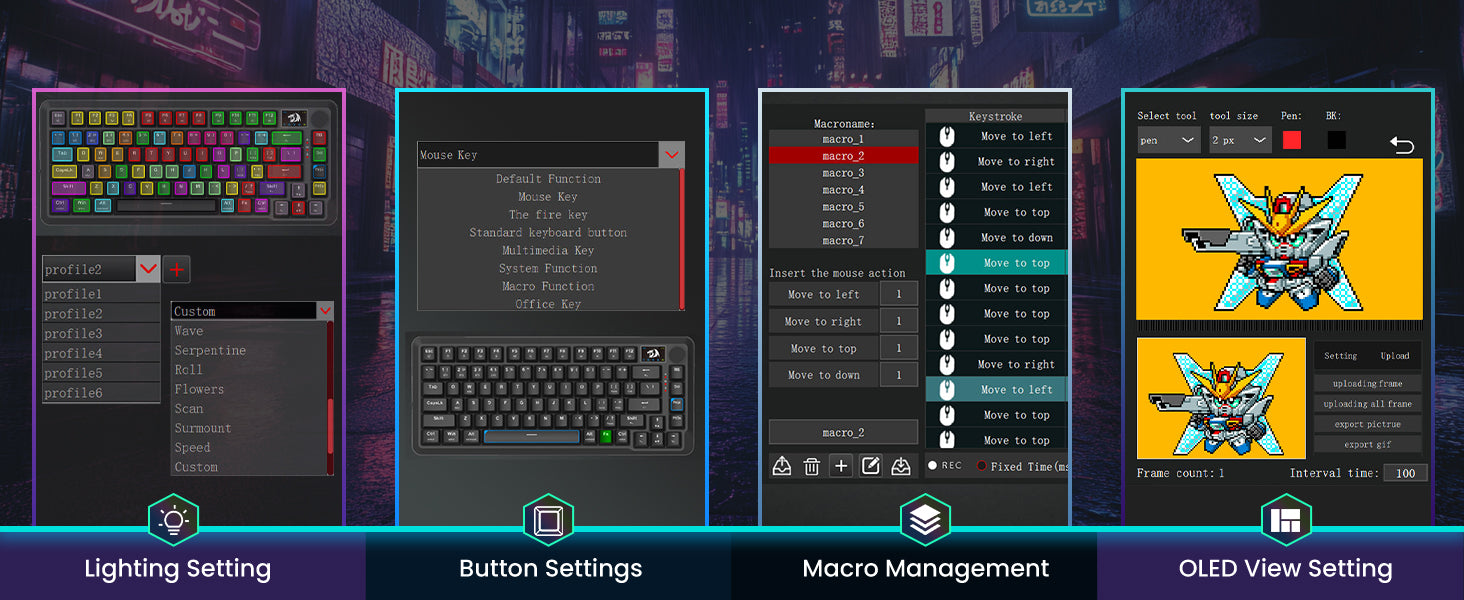
Task: Add a new macro with the plus icon
Action: (x=841, y=466)
